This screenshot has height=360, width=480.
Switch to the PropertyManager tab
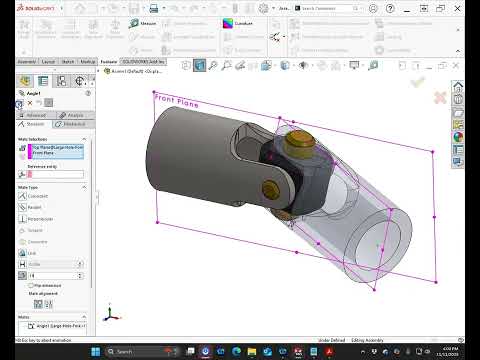[43, 81]
